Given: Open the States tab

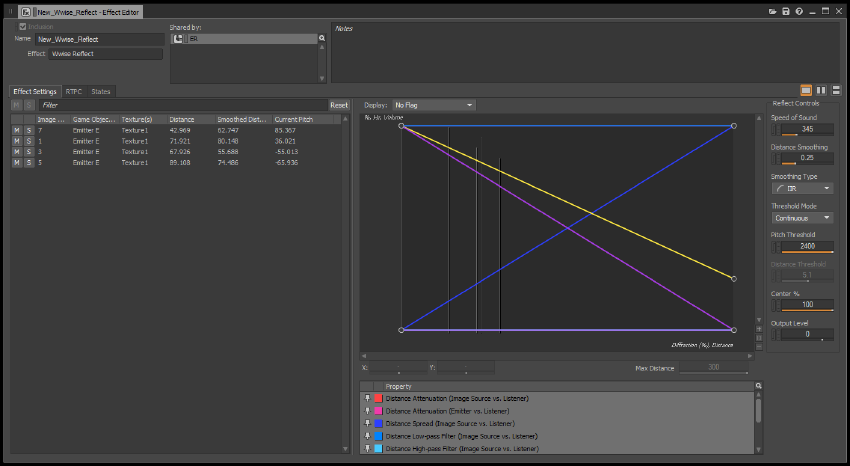Looking at the screenshot, I should click(x=101, y=91).
